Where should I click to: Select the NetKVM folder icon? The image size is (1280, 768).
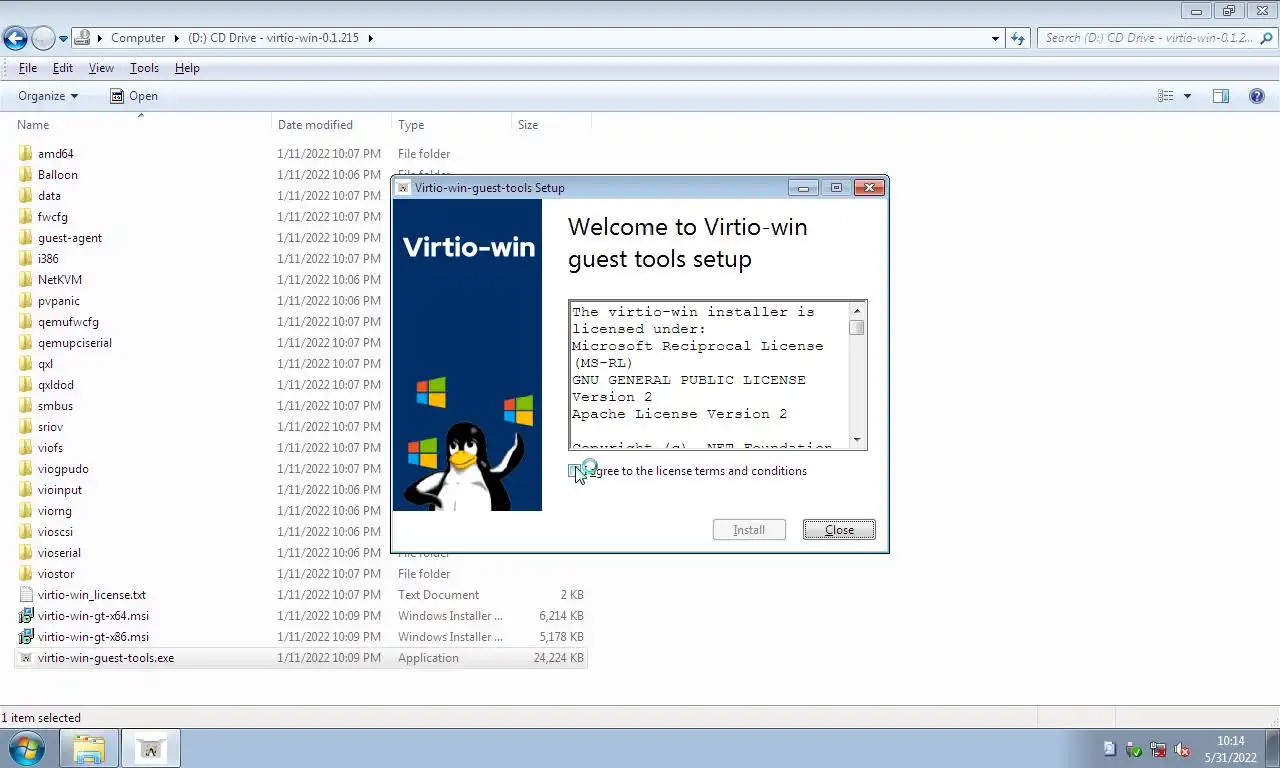tap(26, 280)
